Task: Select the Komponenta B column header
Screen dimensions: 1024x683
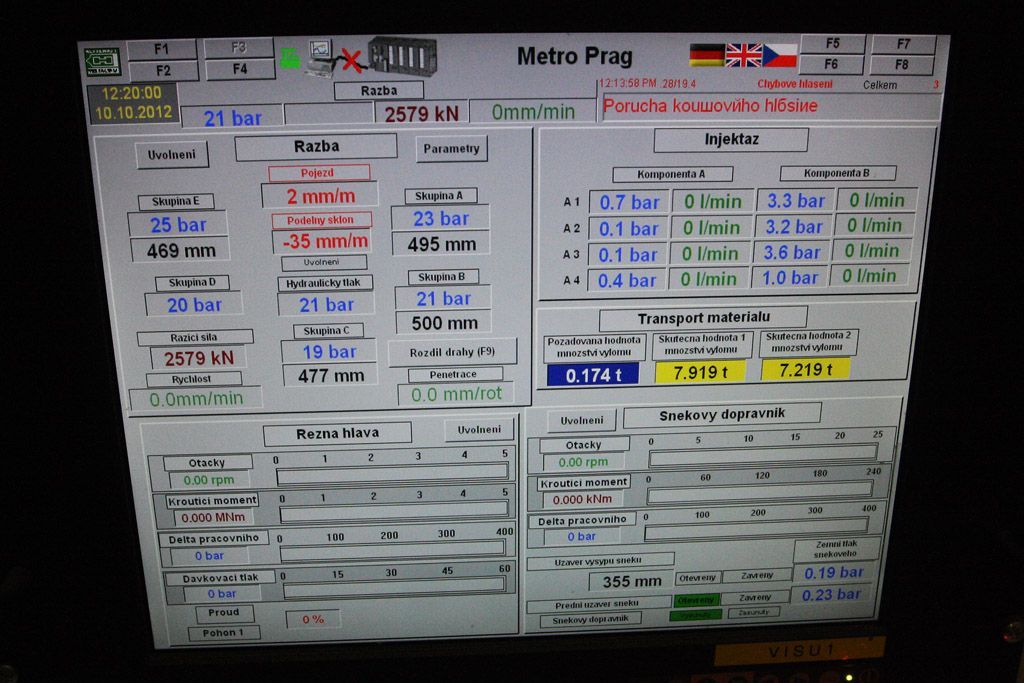Action: pyautogui.click(x=837, y=173)
